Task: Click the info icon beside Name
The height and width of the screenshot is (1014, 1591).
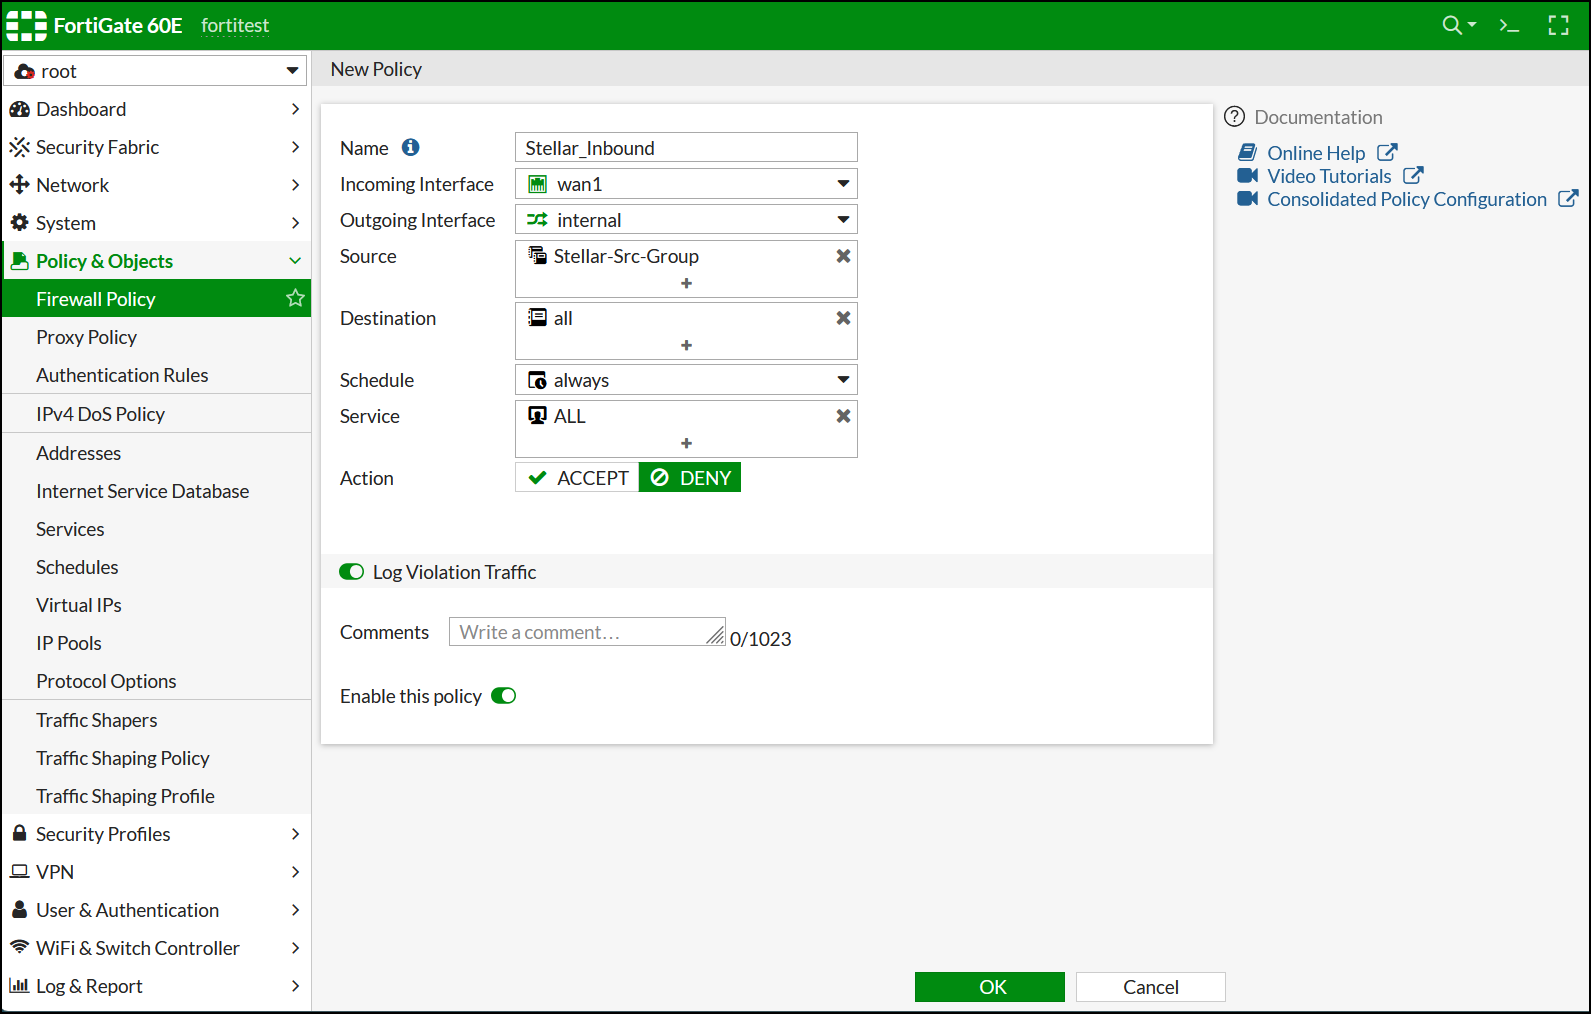Action: (x=410, y=148)
